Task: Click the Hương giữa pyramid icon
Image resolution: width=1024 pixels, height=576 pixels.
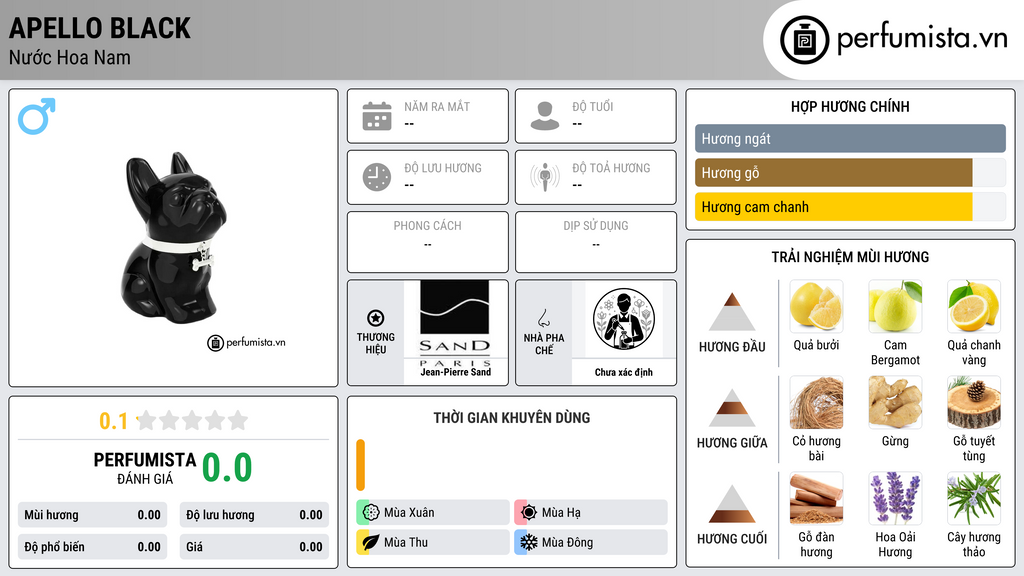Action: 732,408
